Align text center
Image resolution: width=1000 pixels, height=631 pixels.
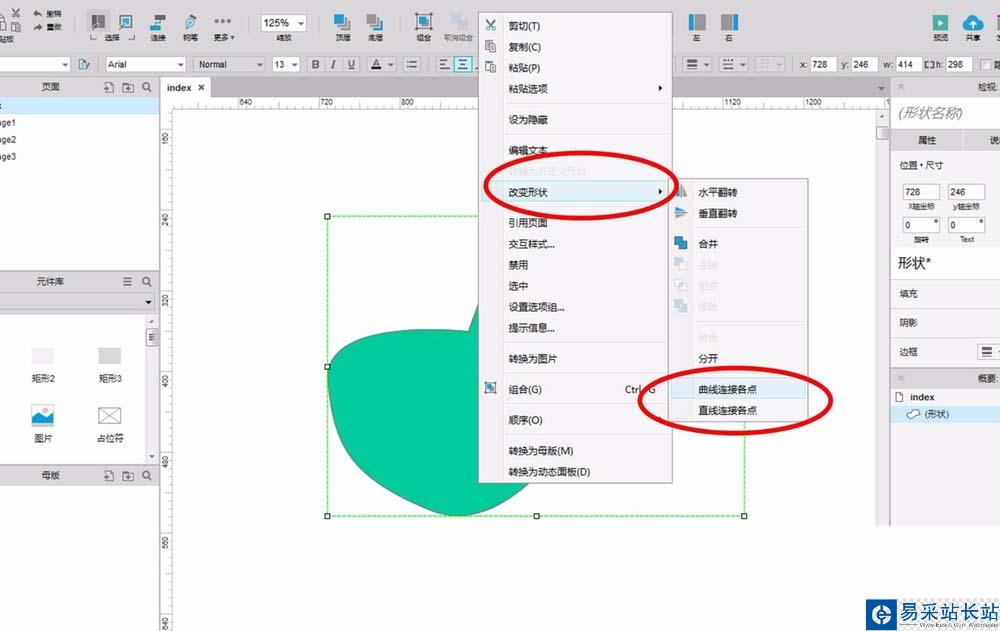[x=463, y=64]
